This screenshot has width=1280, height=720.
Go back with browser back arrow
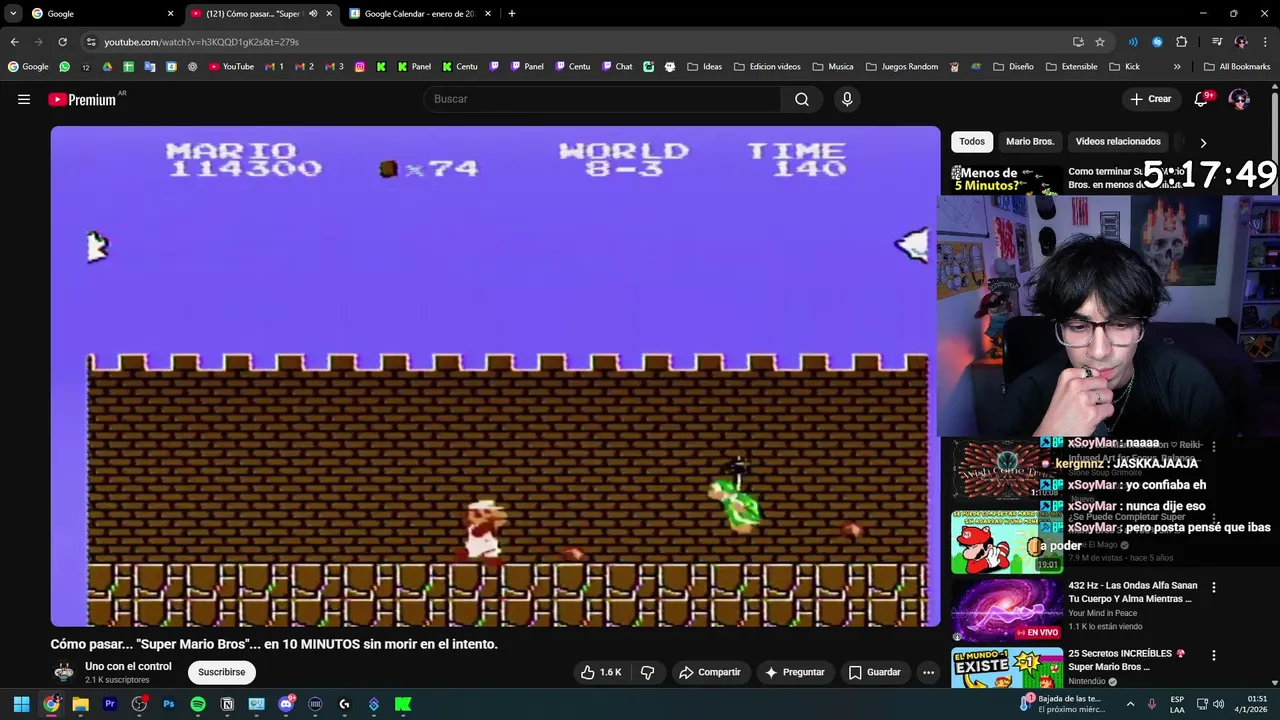pos(14,42)
